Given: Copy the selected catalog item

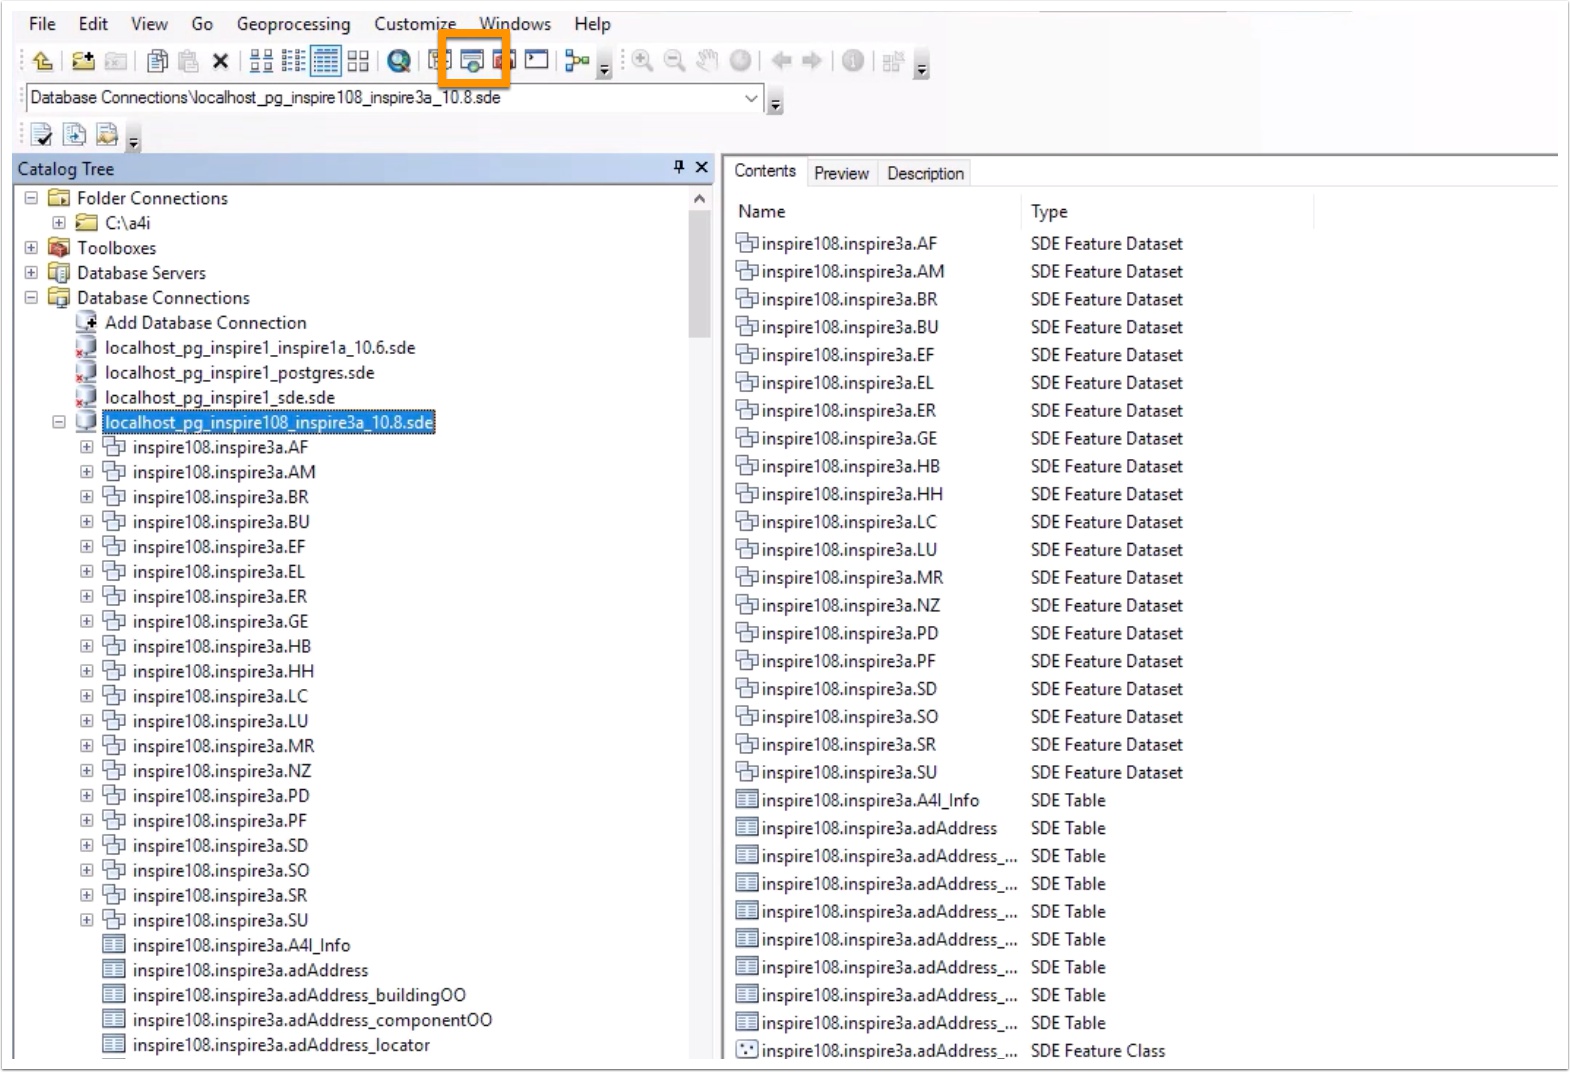Looking at the screenshot, I should pyautogui.click(x=157, y=62).
